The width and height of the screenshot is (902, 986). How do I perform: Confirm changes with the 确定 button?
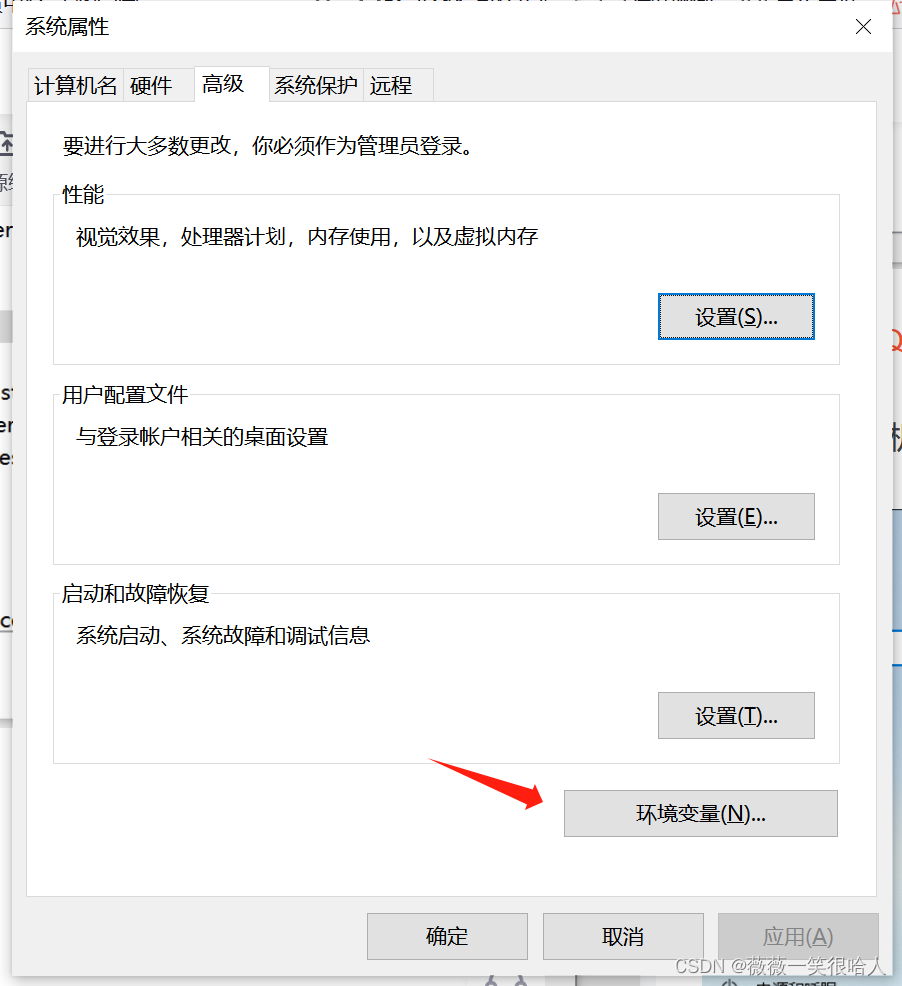(447, 936)
